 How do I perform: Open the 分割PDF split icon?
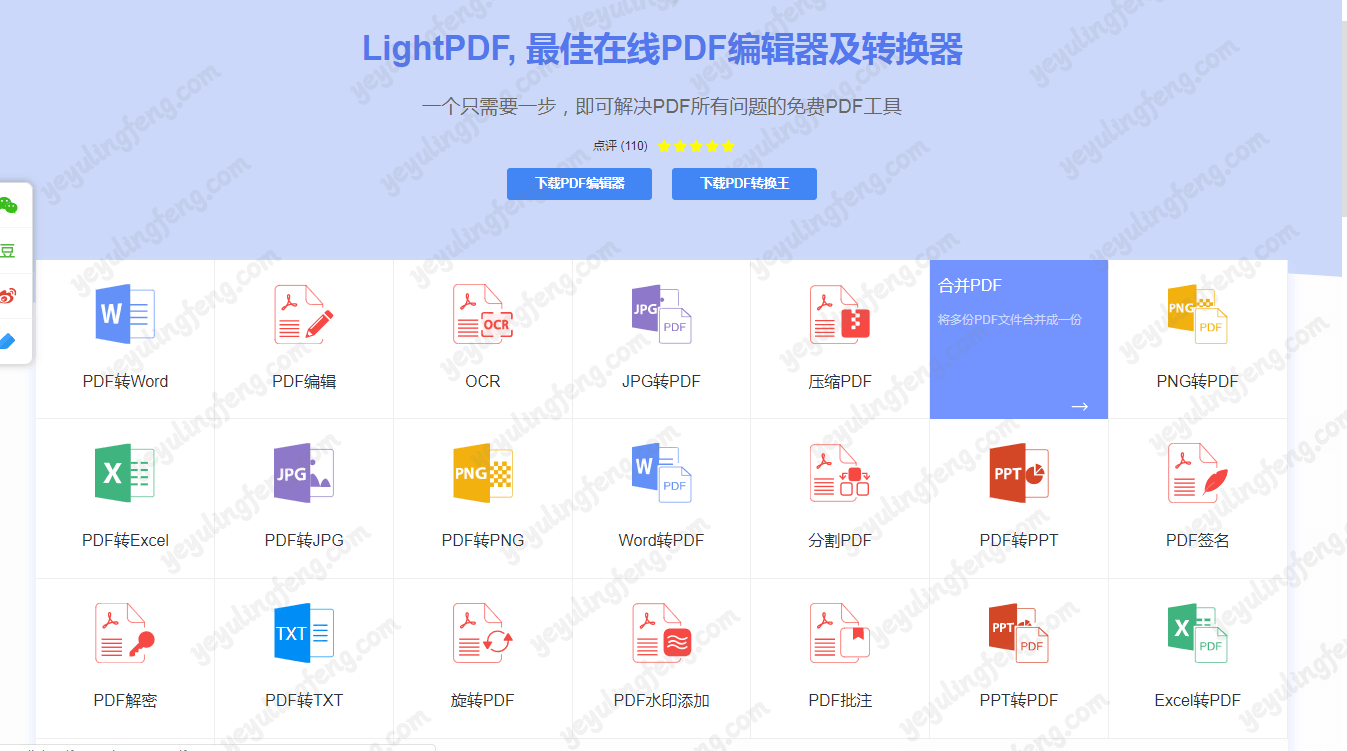840,473
